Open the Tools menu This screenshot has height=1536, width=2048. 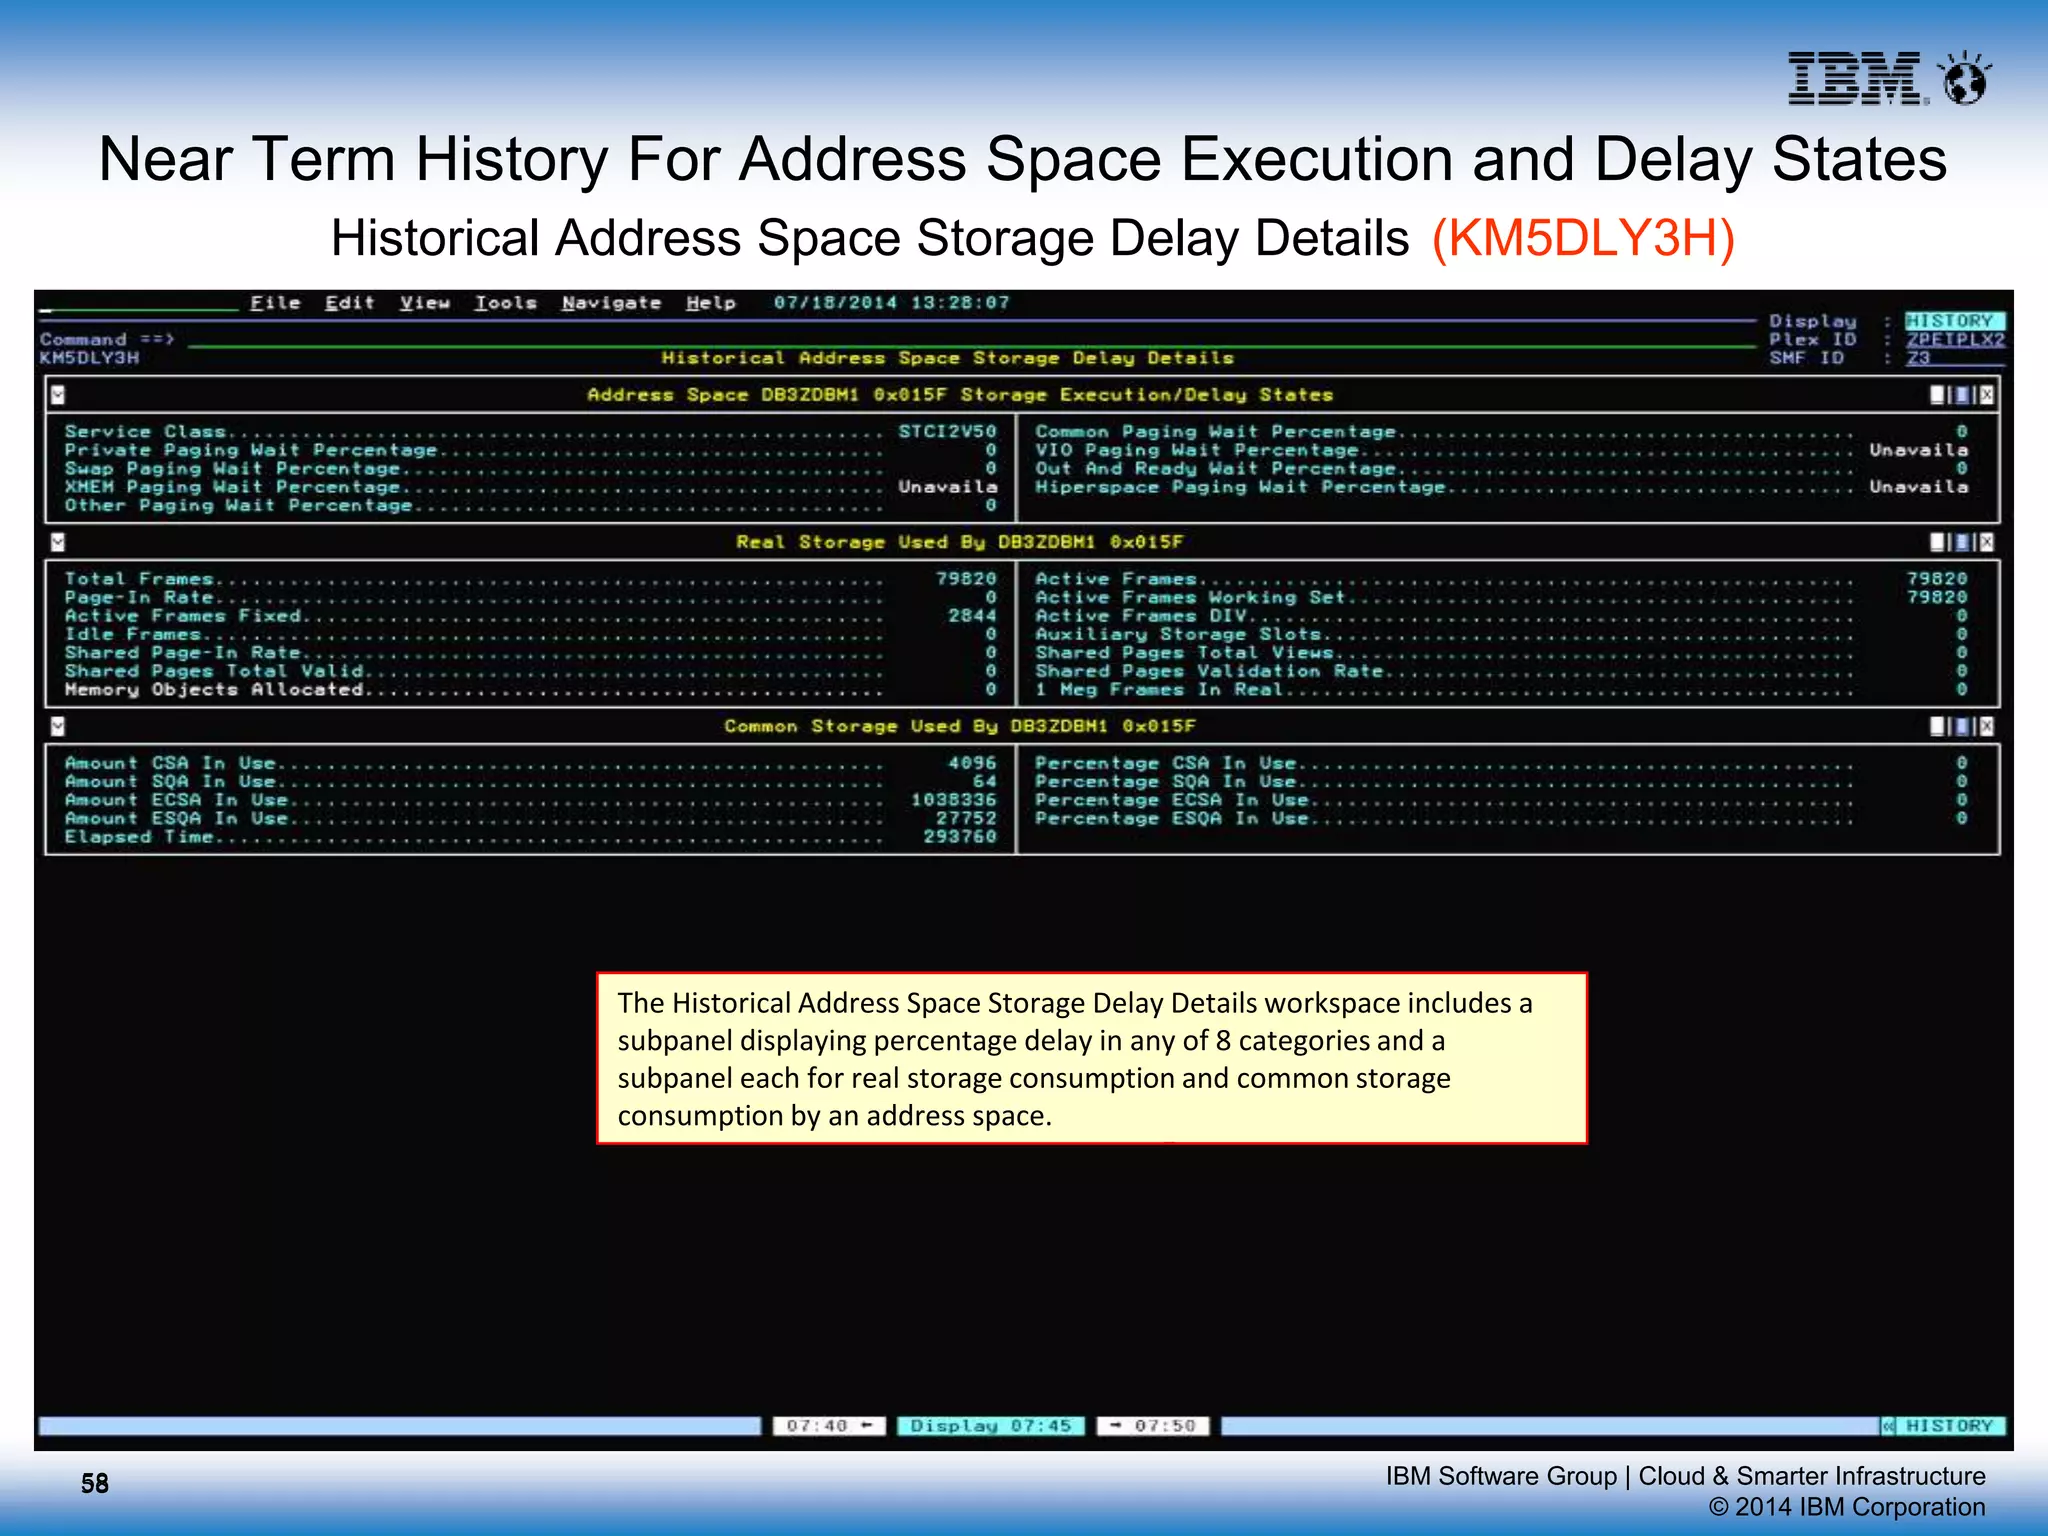pyautogui.click(x=506, y=303)
